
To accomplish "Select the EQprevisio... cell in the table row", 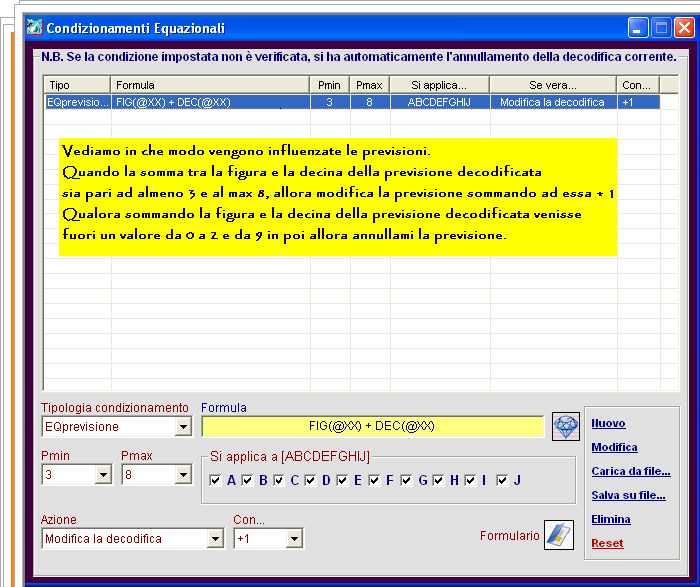I will click(x=77, y=102).
